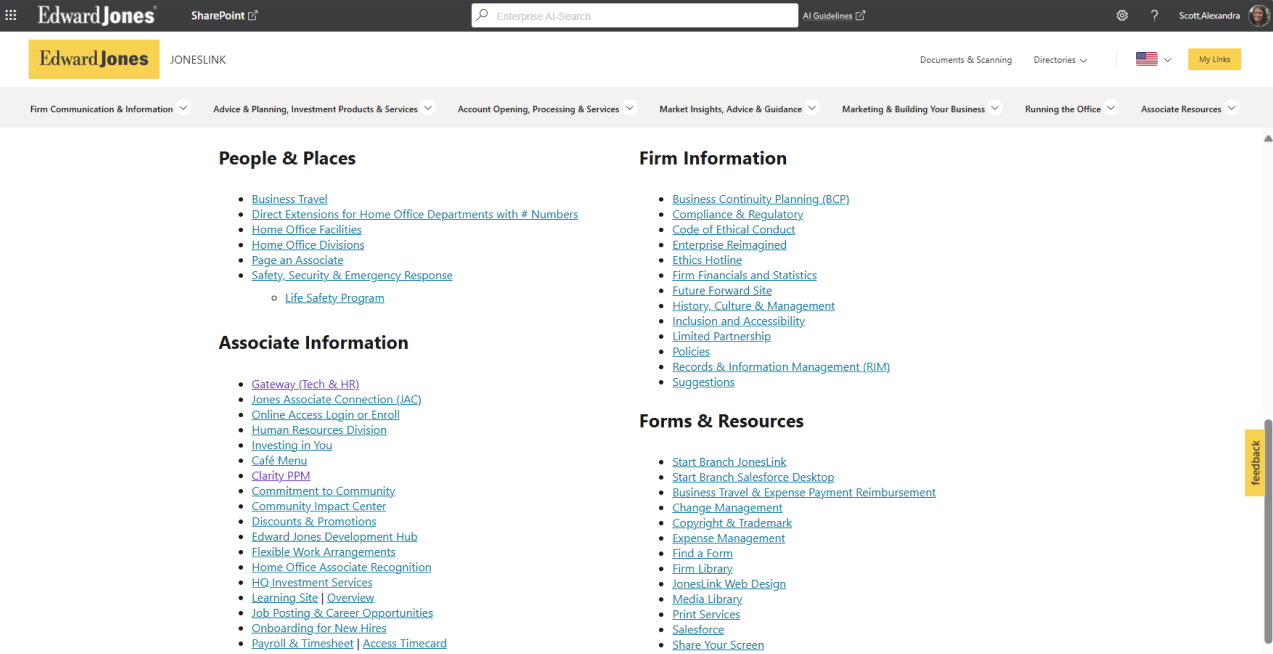Expand Marketing & Building Your Business chevron
Viewport: 1273px width, 654px height.
coord(995,108)
